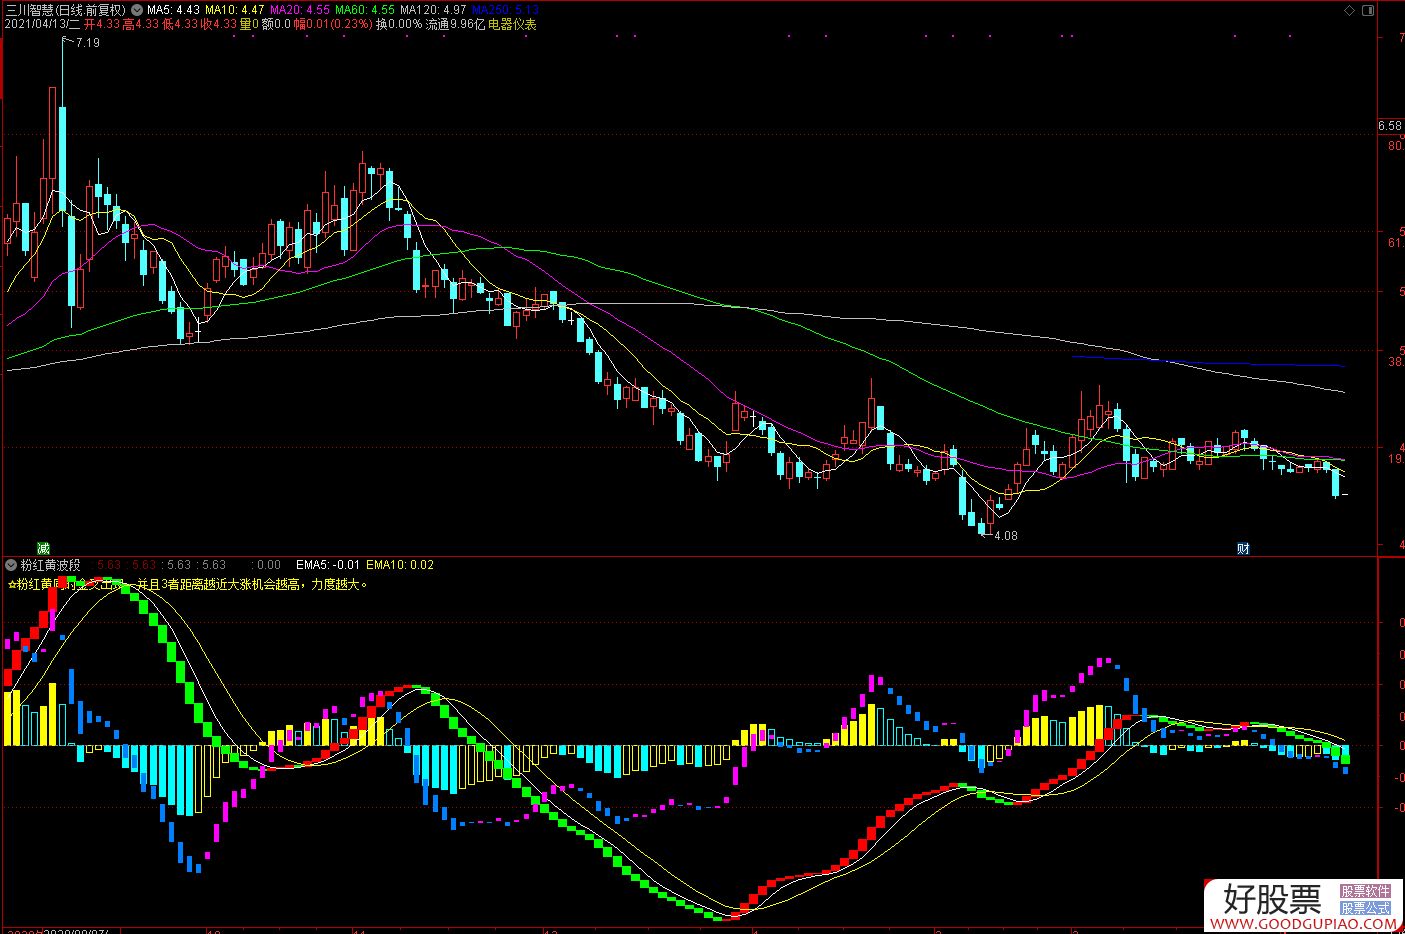Screen dimensions: 1405x934
Task: Click the 开4.33 open price value
Action: (x=100, y=24)
